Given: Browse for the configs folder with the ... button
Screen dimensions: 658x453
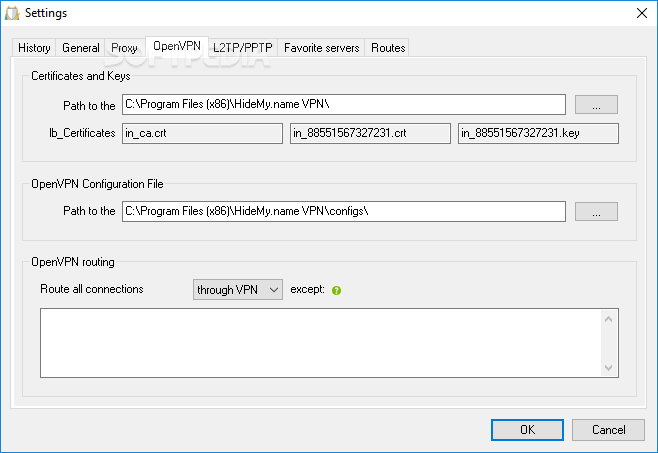Looking at the screenshot, I should click(x=596, y=212).
